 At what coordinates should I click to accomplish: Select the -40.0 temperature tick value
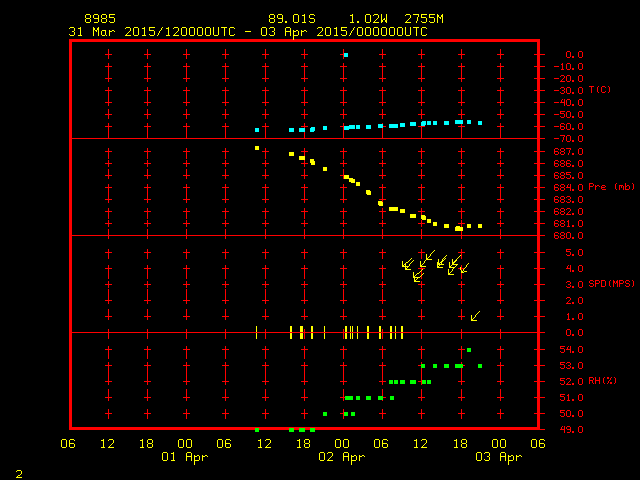tap(568, 102)
